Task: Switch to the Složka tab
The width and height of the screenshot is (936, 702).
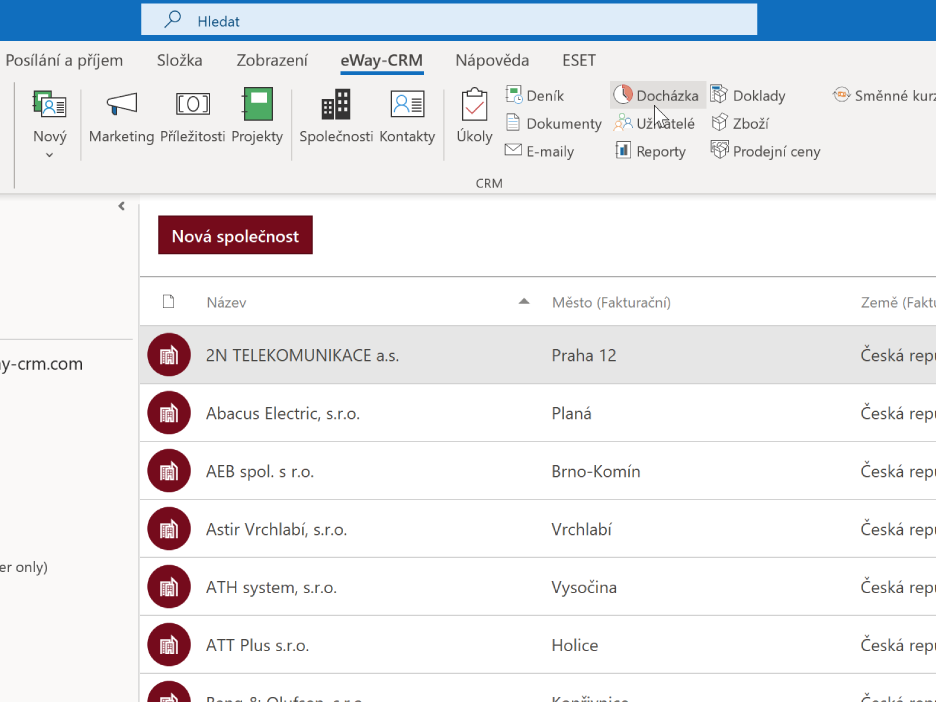Action: tap(180, 60)
